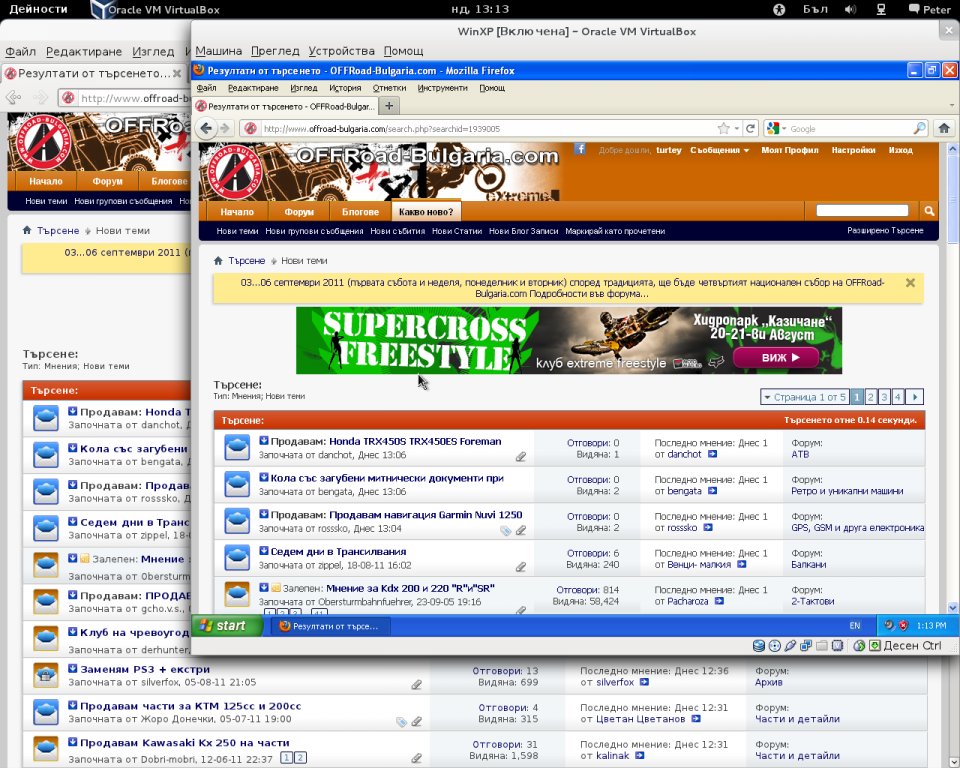Screen dimensions: 960x768
Task: Open volume control in GNOME top bar
Action: click(850, 9)
